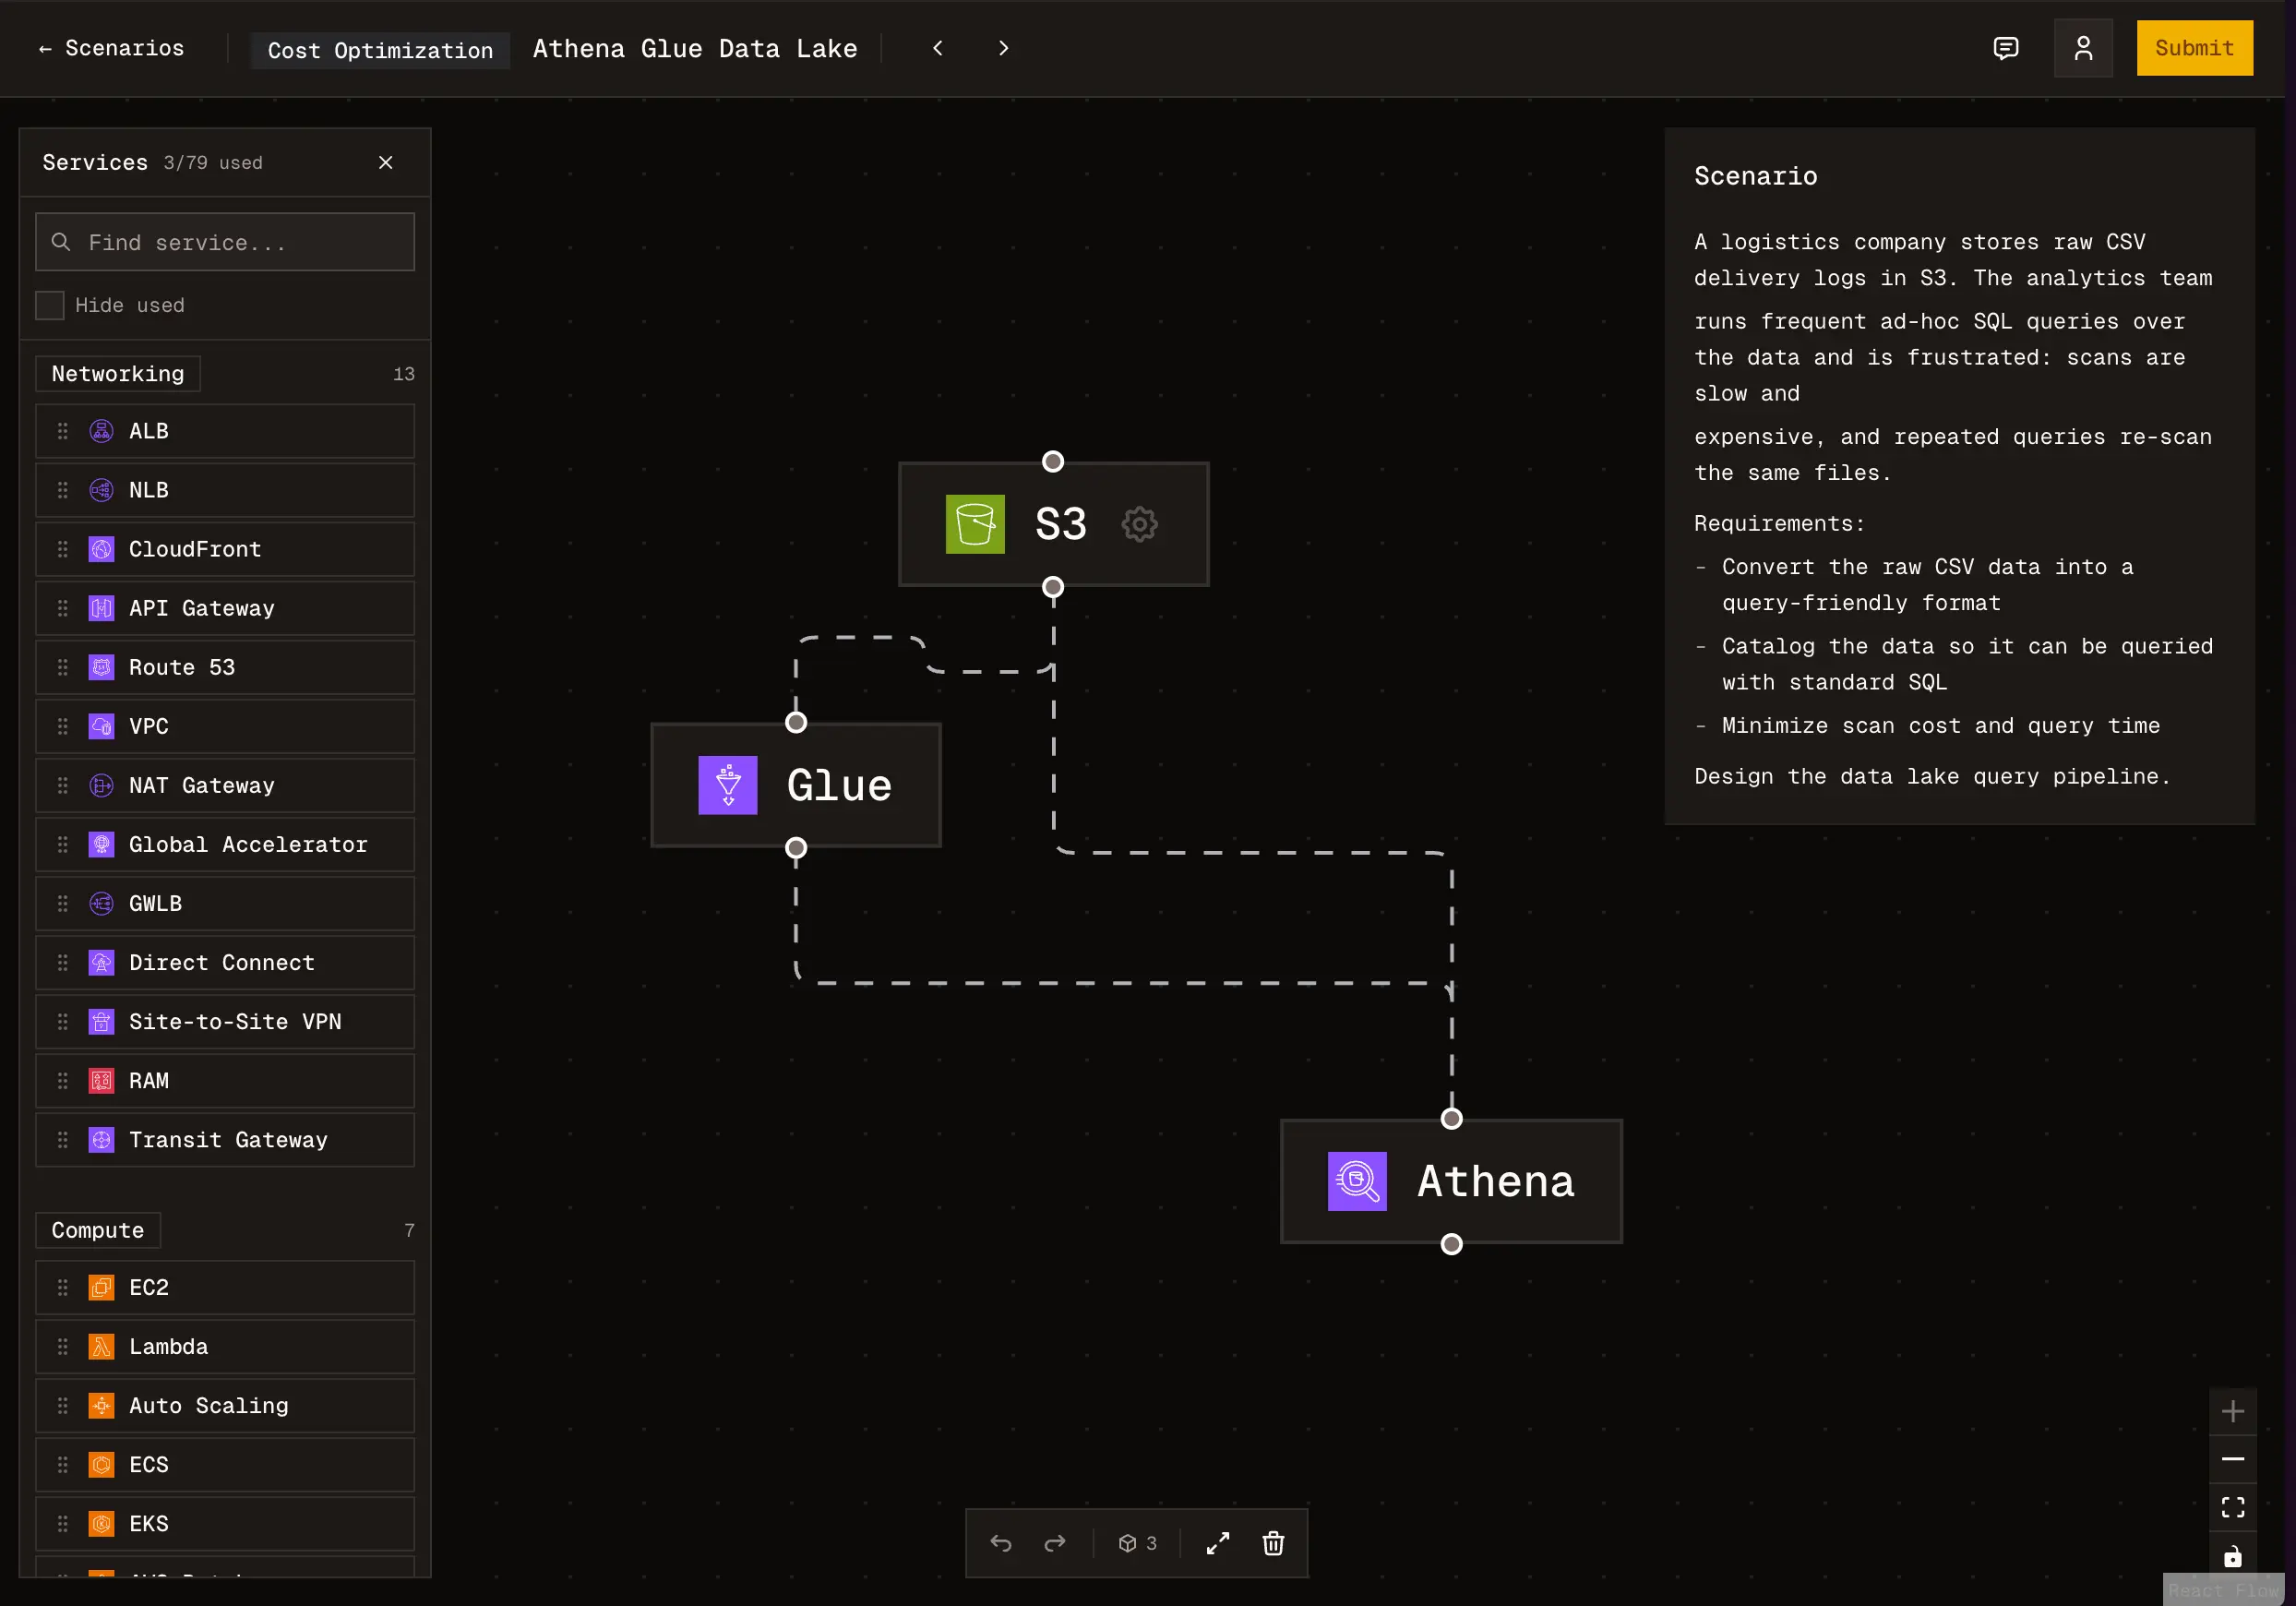
Task: Click the trash delete icon
Action: coord(1273,1543)
